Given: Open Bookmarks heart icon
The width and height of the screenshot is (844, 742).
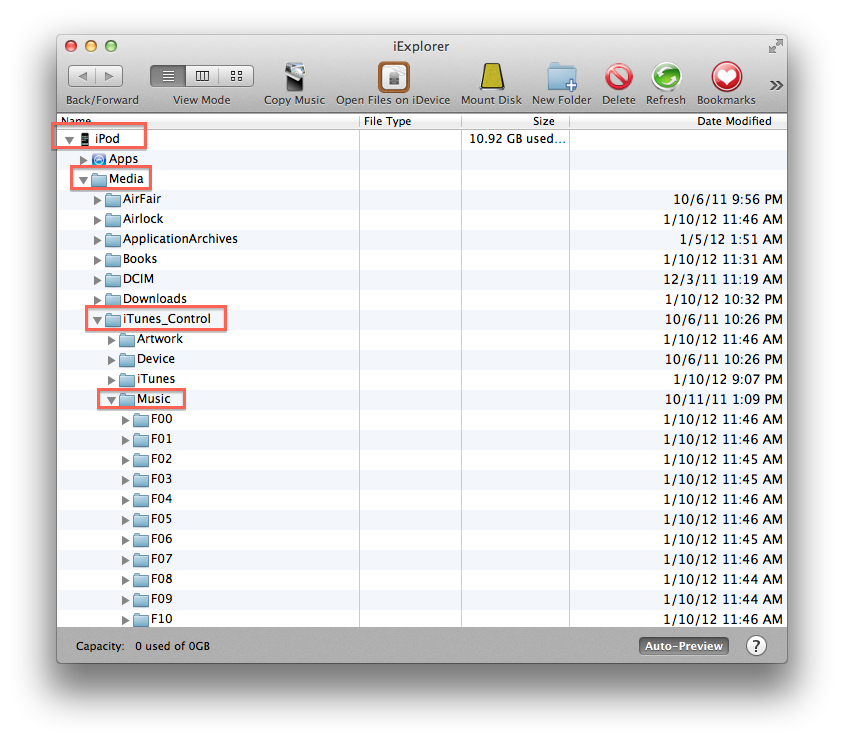Looking at the screenshot, I should point(727,76).
